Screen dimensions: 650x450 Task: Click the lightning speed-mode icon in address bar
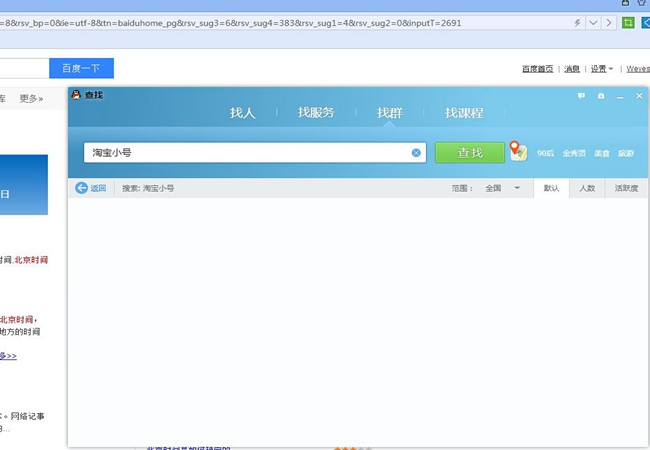pos(577,23)
